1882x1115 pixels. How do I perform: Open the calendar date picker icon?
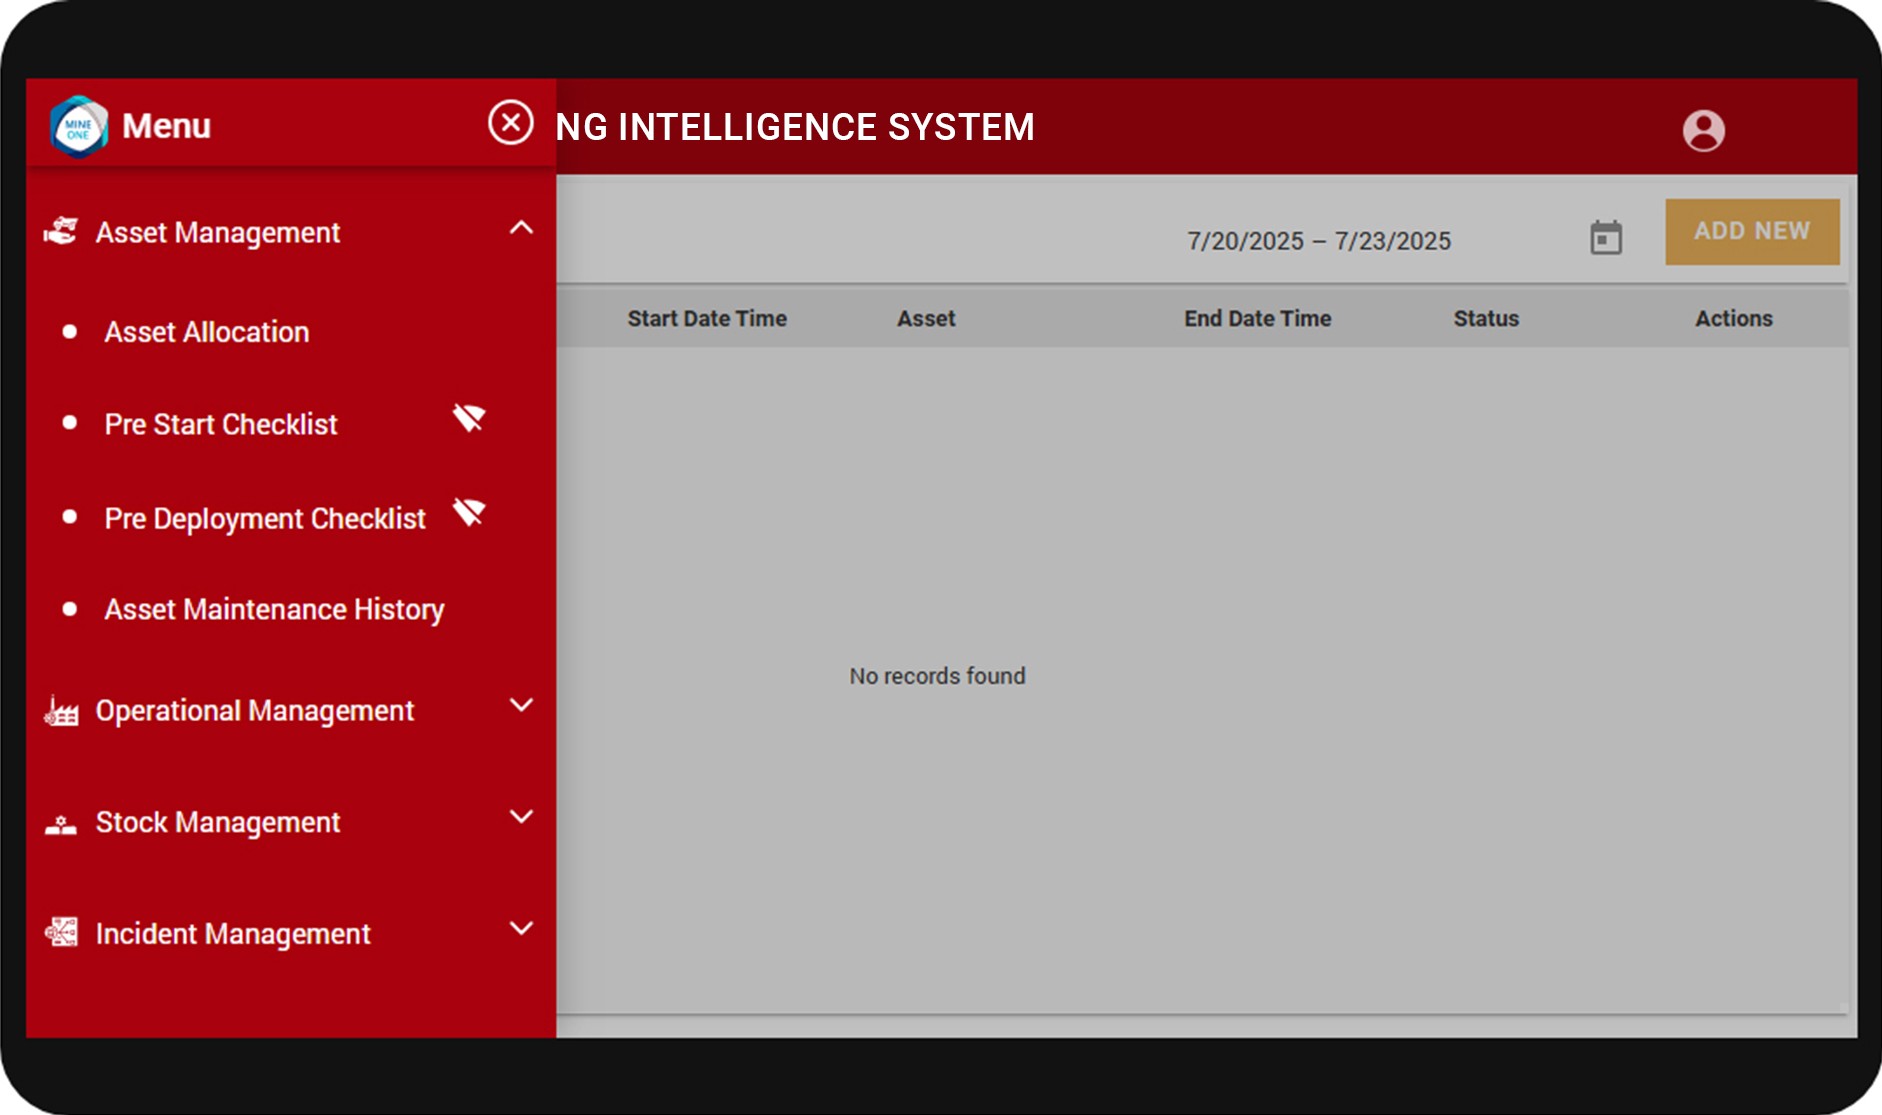click(1606, 238)
